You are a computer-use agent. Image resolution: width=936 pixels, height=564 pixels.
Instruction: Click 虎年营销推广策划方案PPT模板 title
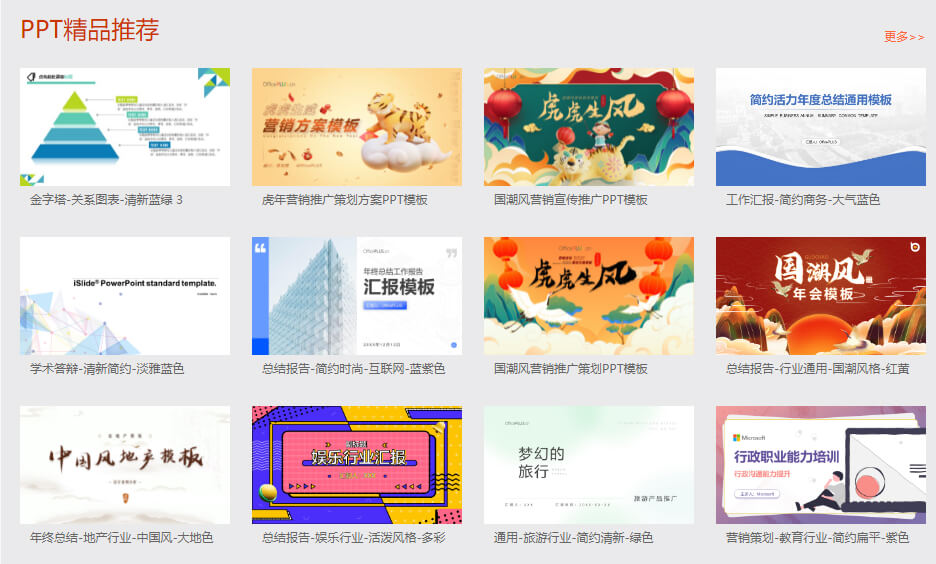345,200
